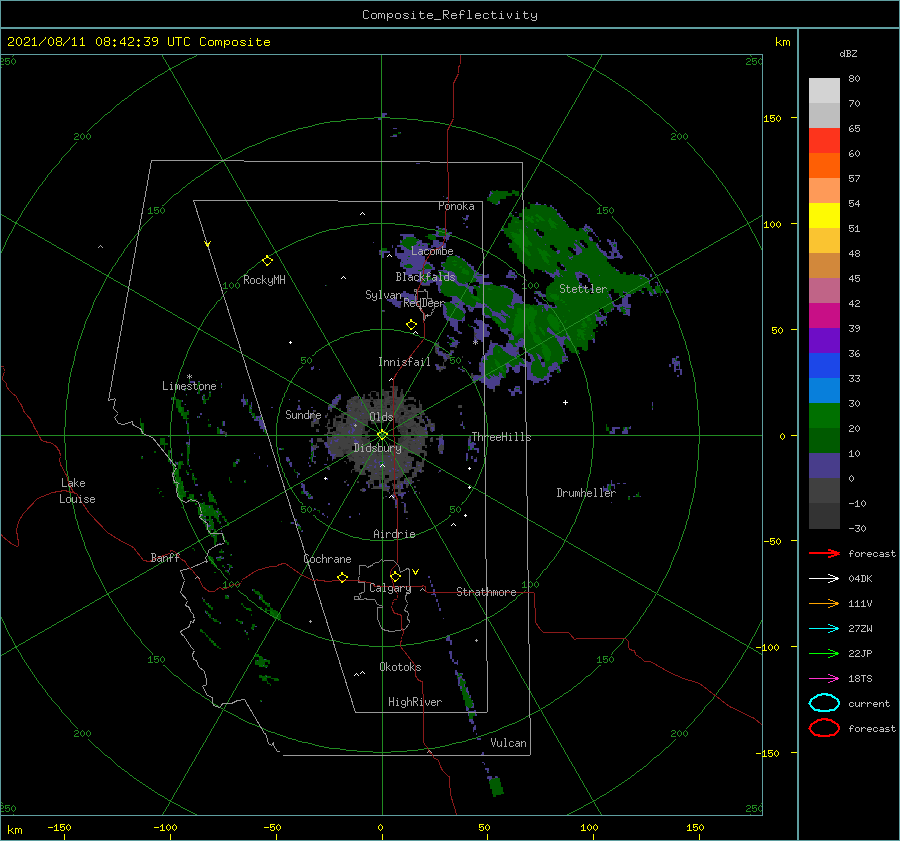This screenshot has width=900, height=841.
Task: Choose the magenta 18TS arrow legend entry
Action: 824,679
